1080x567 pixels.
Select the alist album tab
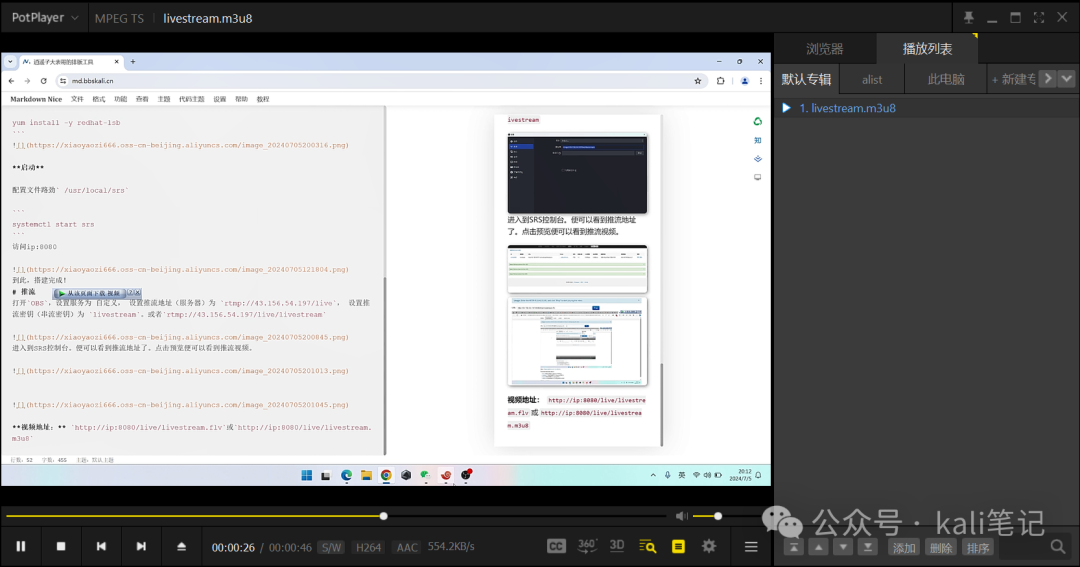[872, 79]
